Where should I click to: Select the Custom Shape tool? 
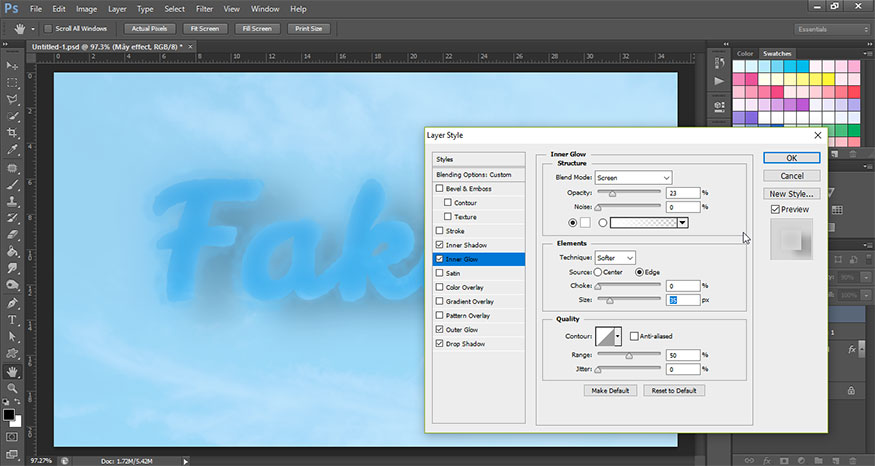12,354
